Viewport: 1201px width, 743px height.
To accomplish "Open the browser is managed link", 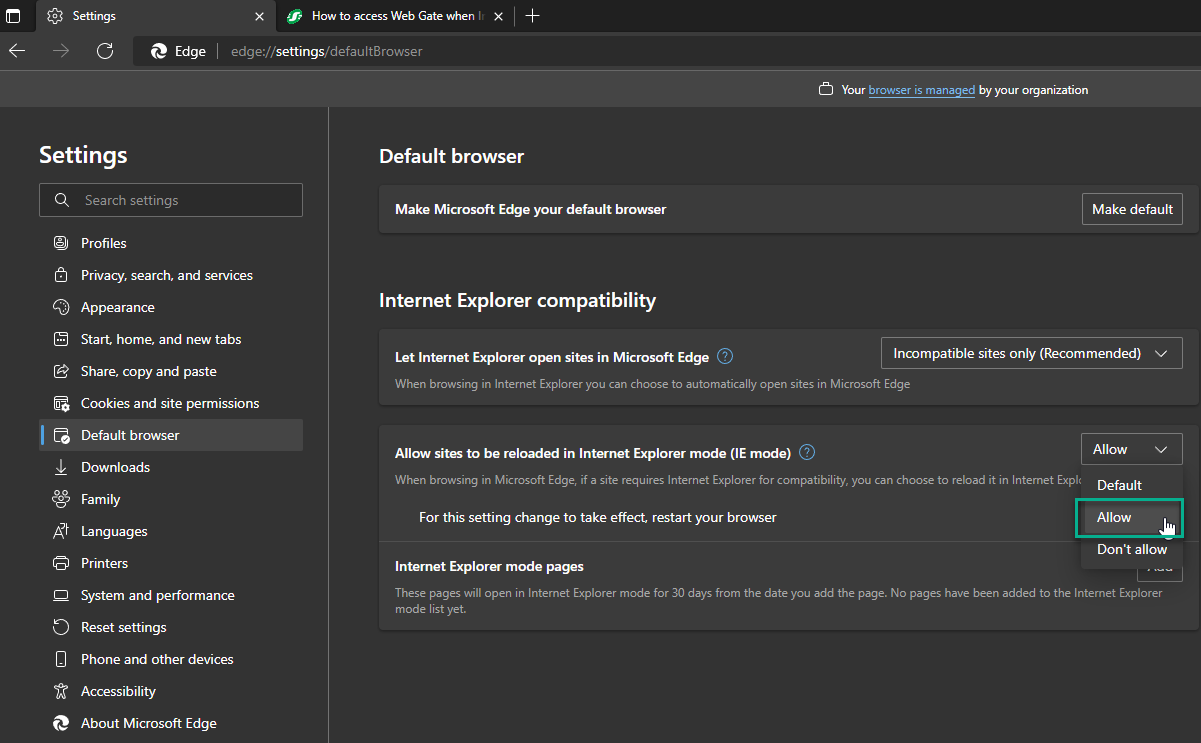I will pos(922,90).
